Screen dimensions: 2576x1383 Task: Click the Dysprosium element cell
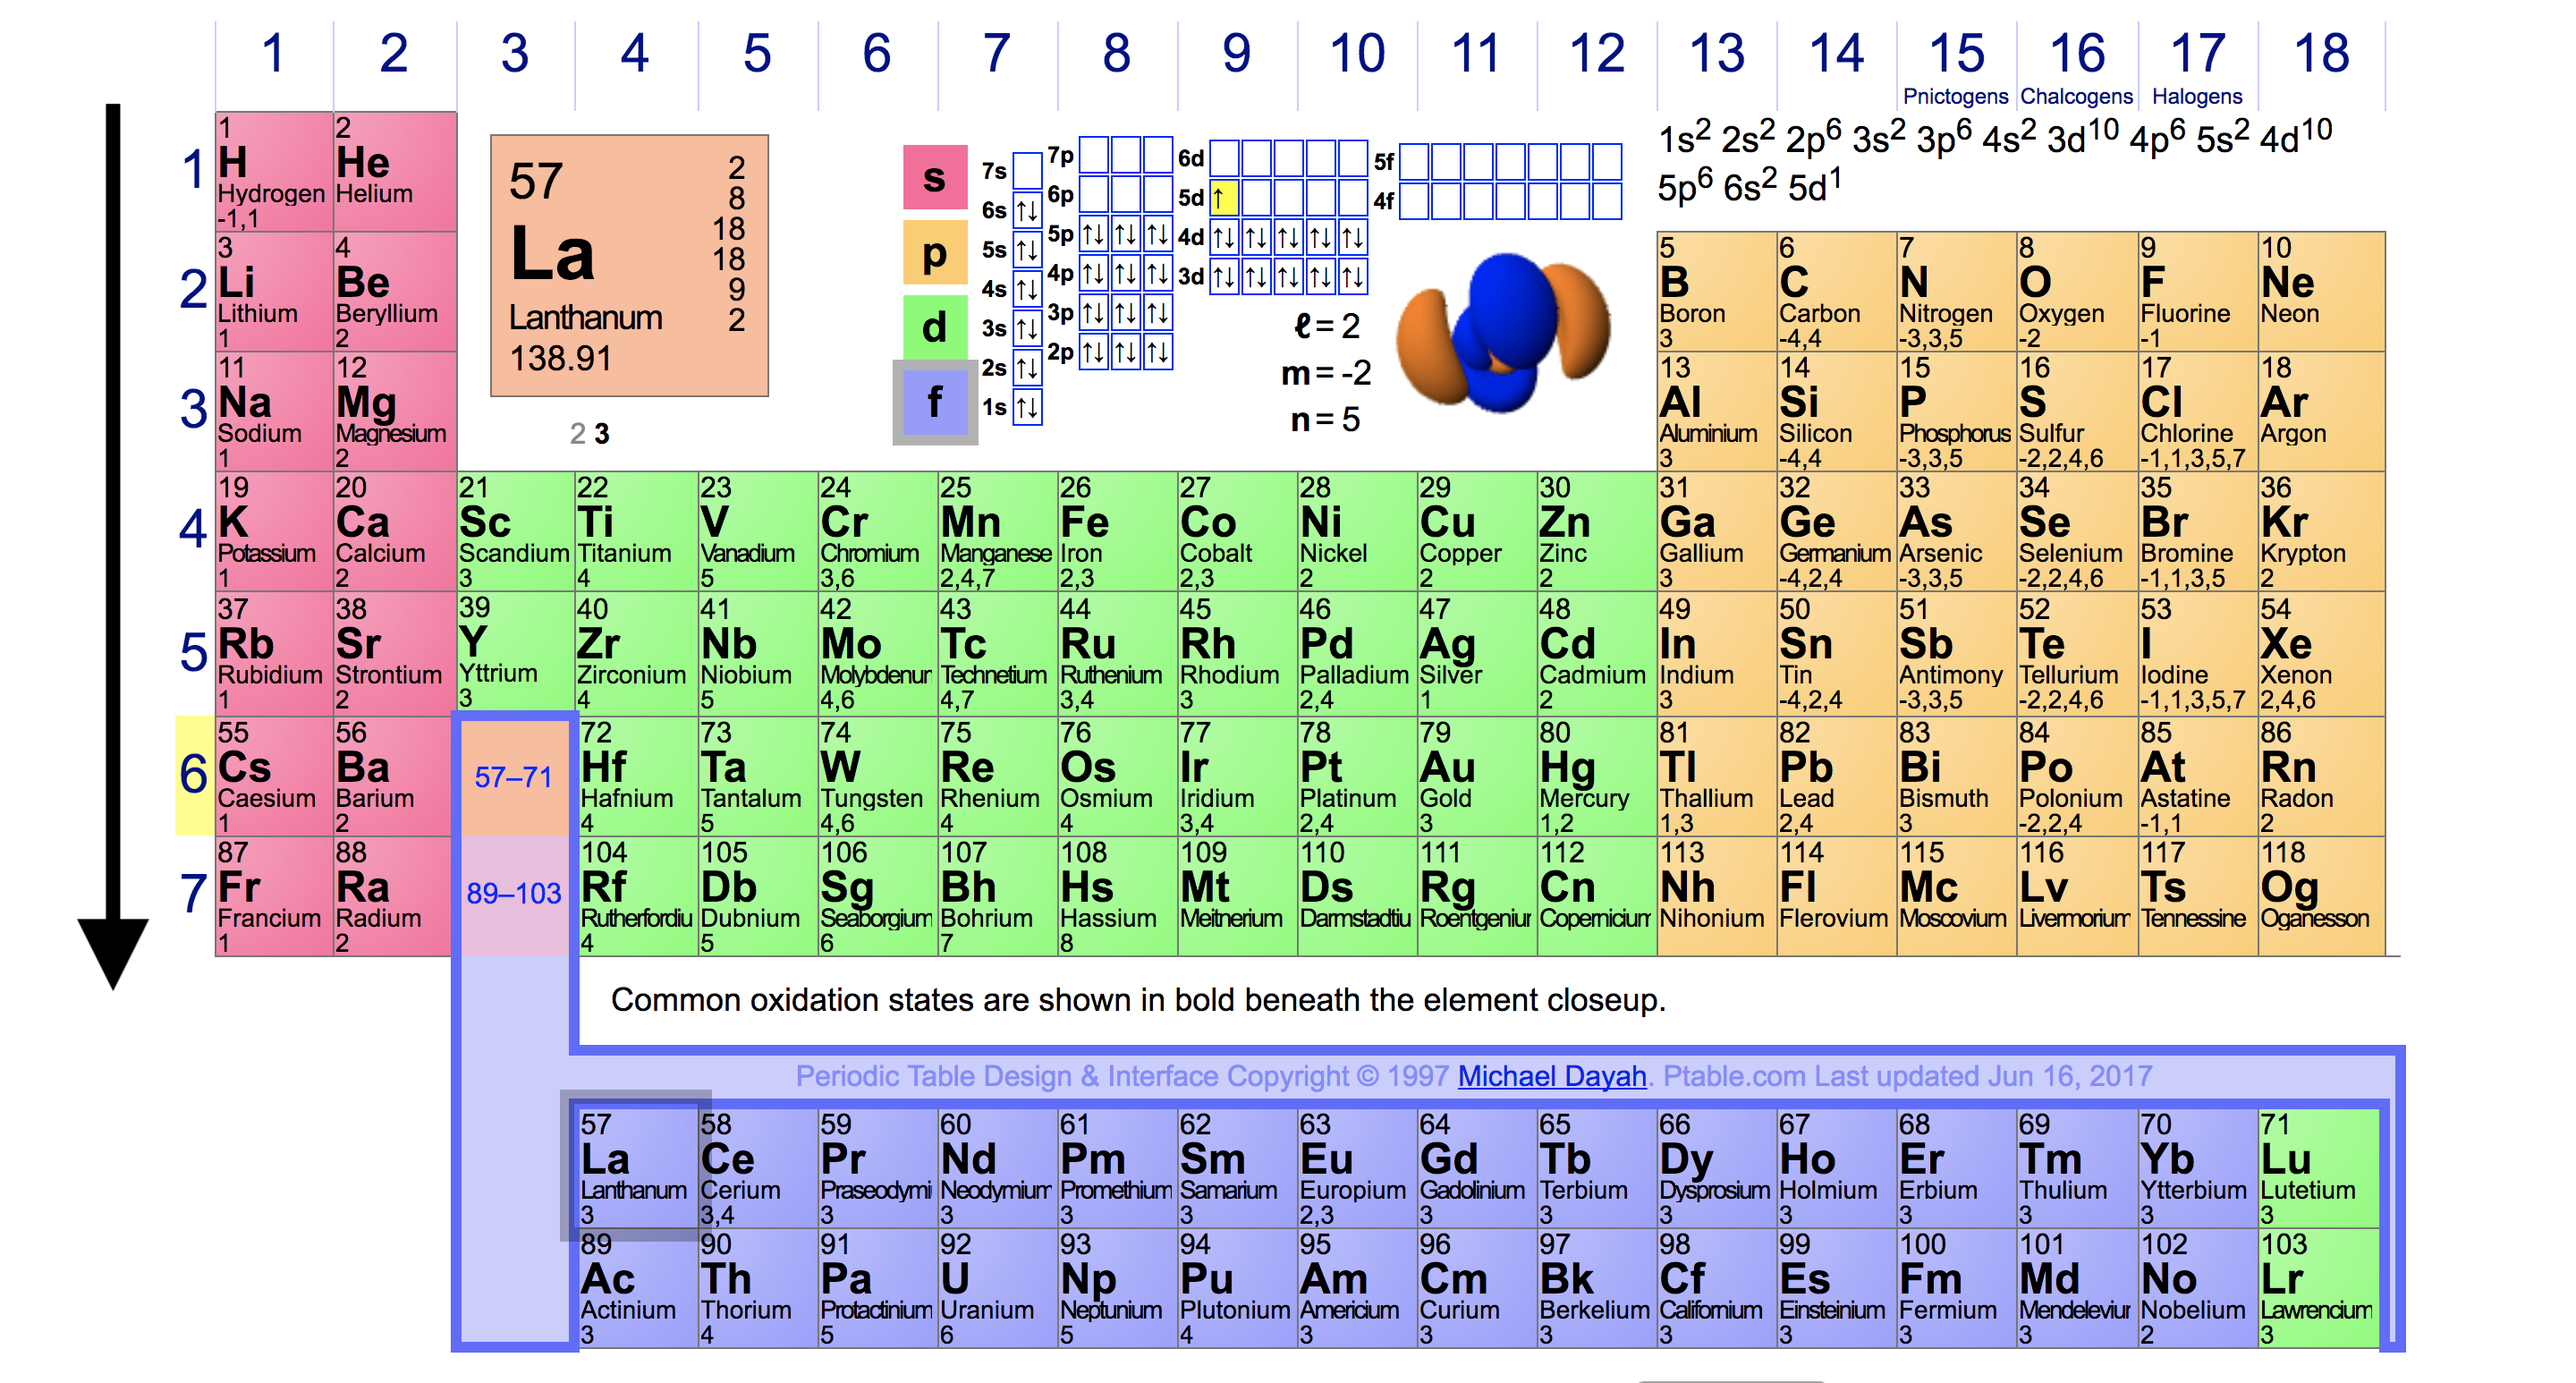[1717, 1168]
